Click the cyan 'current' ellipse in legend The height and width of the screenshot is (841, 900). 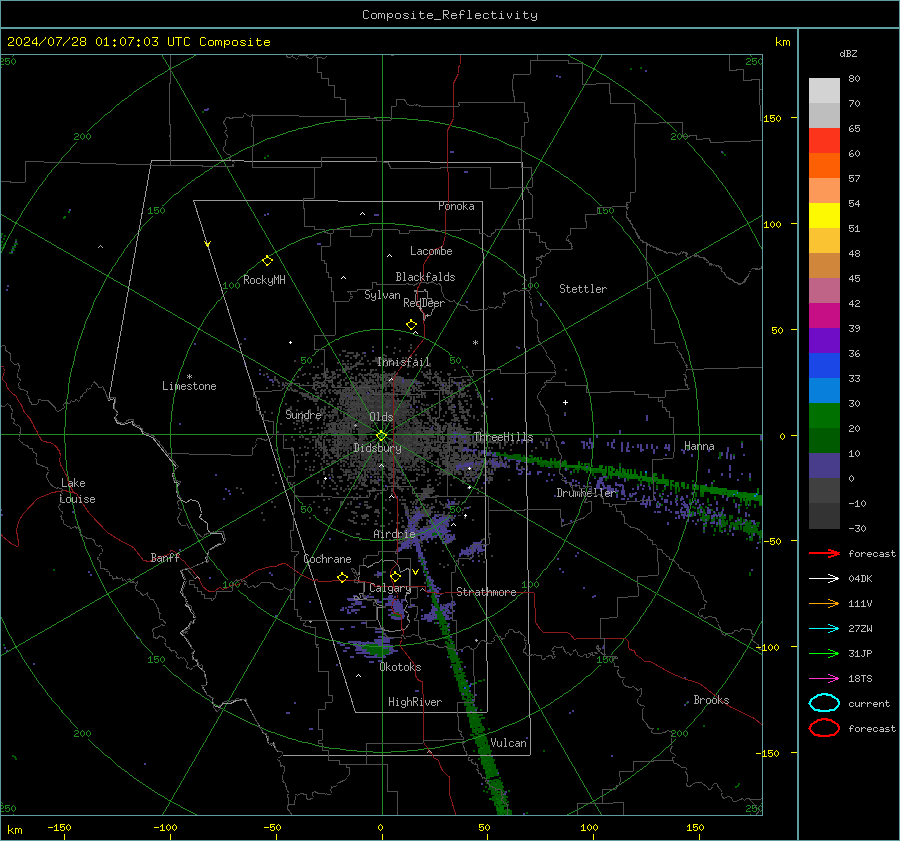[824, 703]
